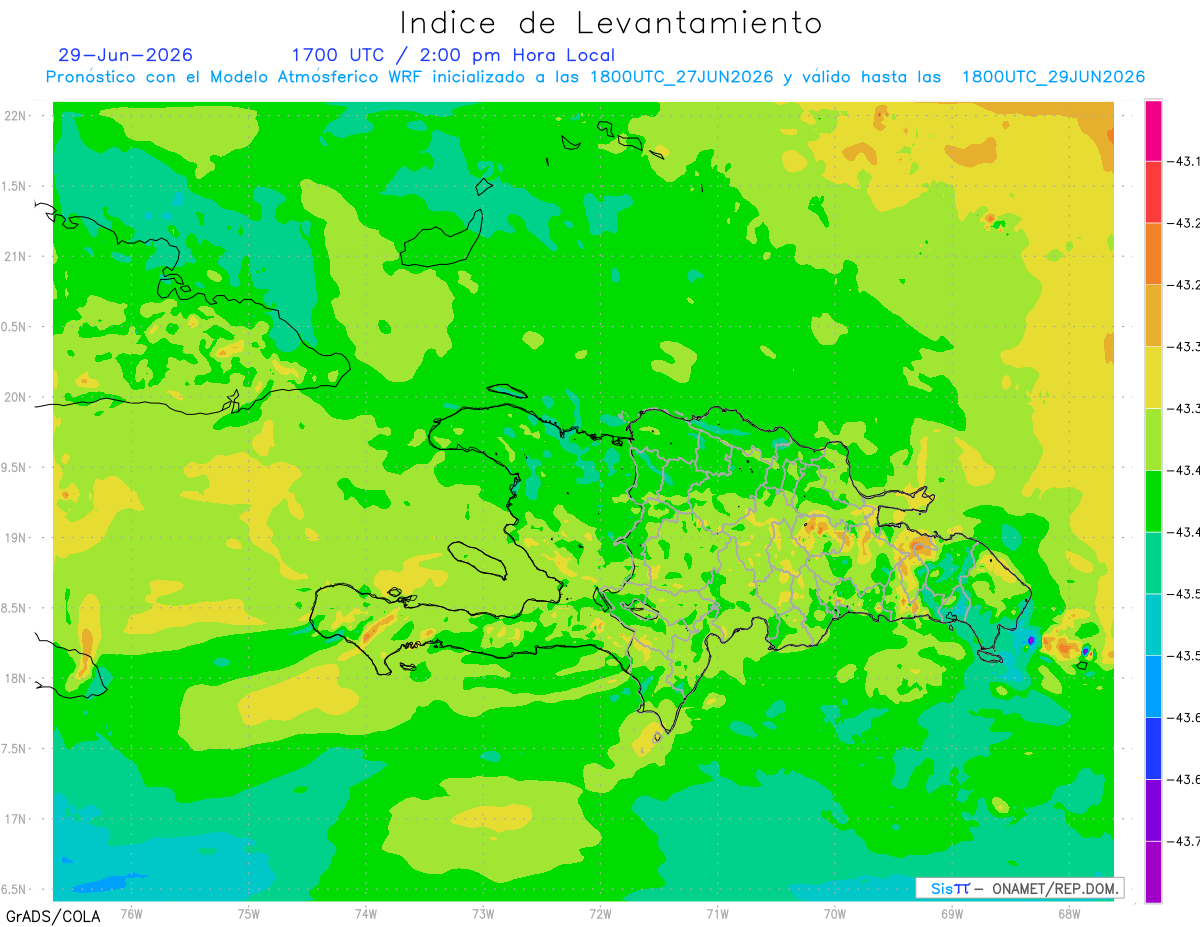Viewport: 1200px width, 927px height.
Task: Click the "69W" longitude label
Action: (x=952, y=913)
